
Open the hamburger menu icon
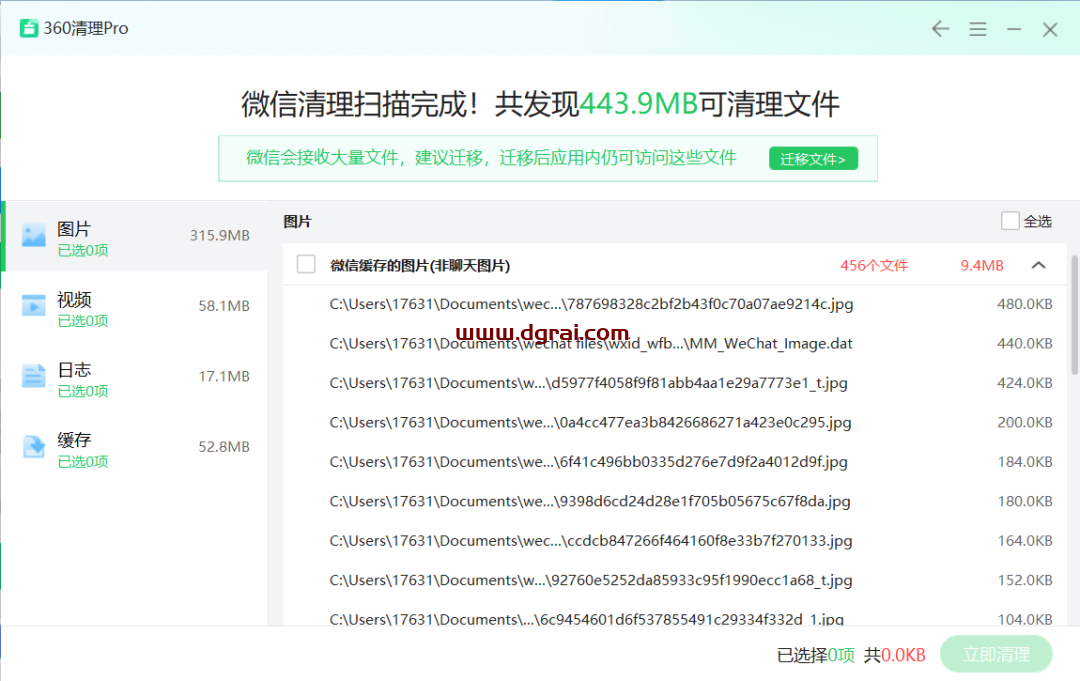(977, 29)
